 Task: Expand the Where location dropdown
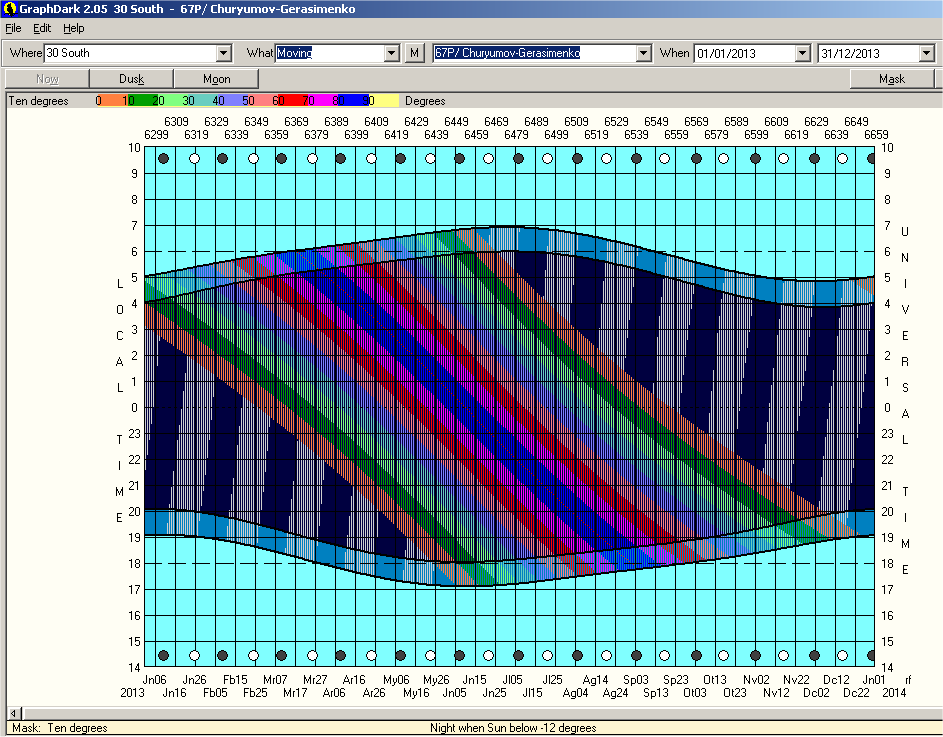tap(224, 53)
